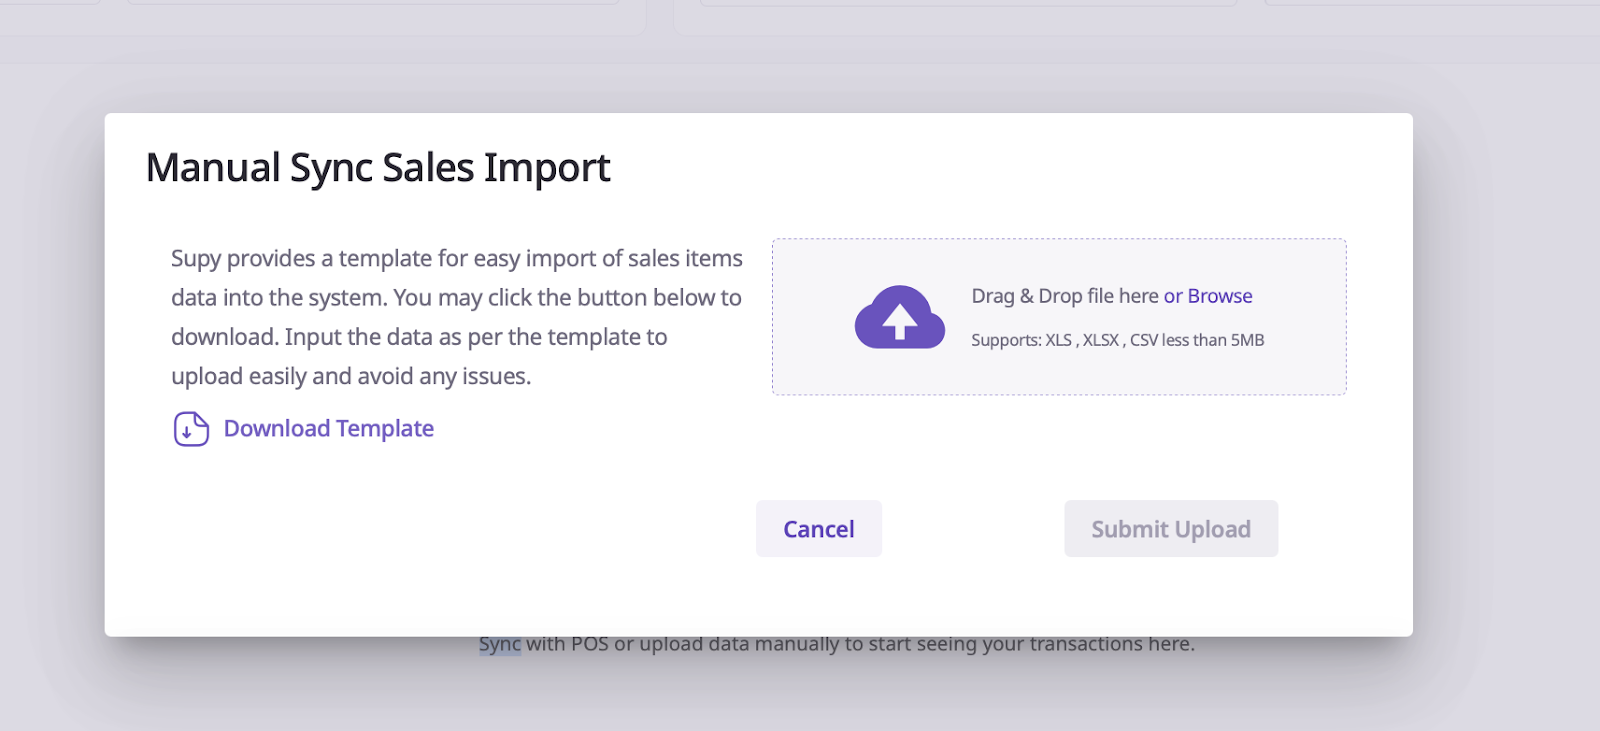Image resolution: width=1600 pixels, height=731 pixels.
Task: Click the word 'Supy' in the description
Action: tap(196, 259)
